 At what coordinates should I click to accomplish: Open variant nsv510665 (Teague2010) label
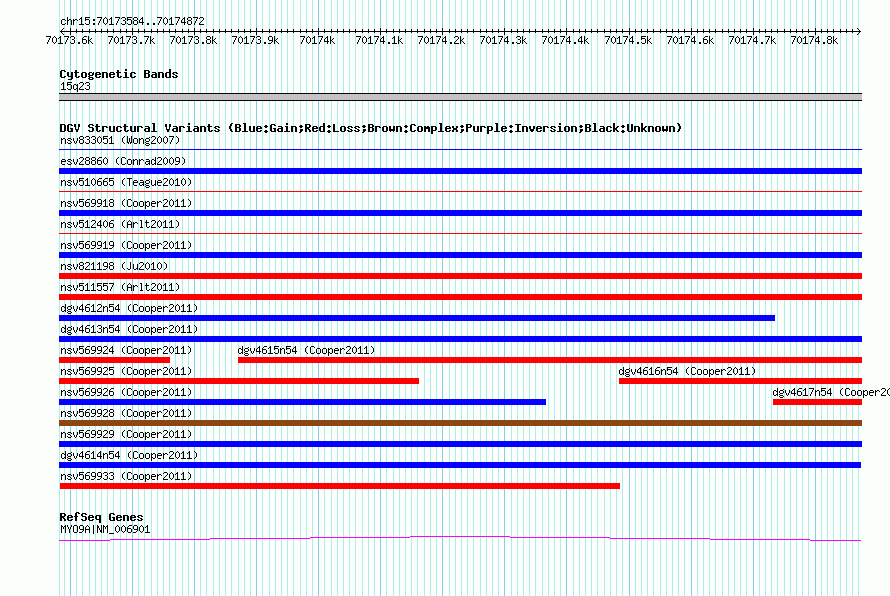(x=126, y=182)
